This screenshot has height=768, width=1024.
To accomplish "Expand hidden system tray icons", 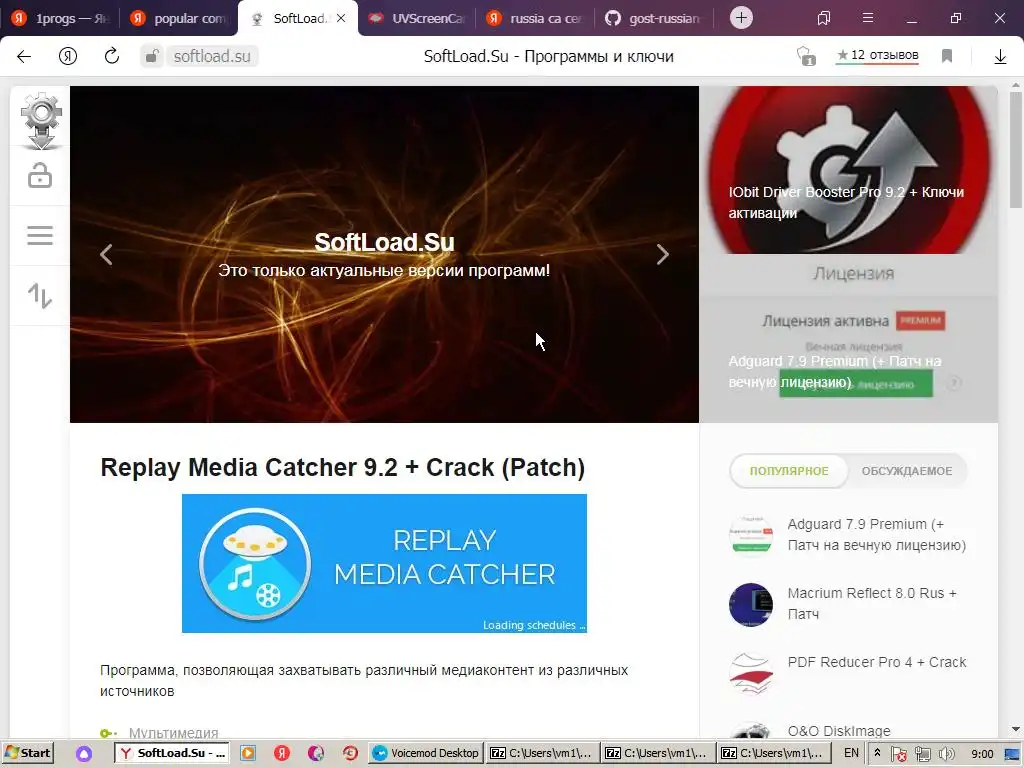I will pyautogui.click(x=877, y=753).
